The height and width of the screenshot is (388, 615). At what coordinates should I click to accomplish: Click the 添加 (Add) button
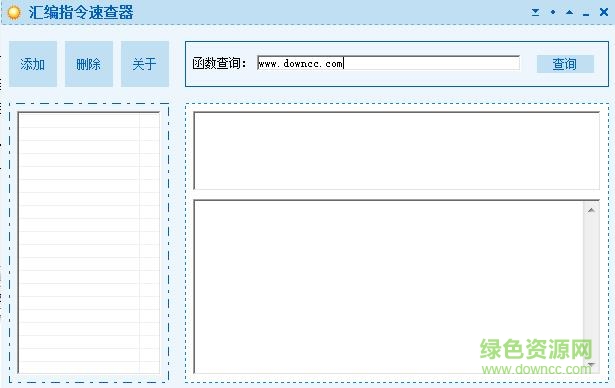(33, 64)
